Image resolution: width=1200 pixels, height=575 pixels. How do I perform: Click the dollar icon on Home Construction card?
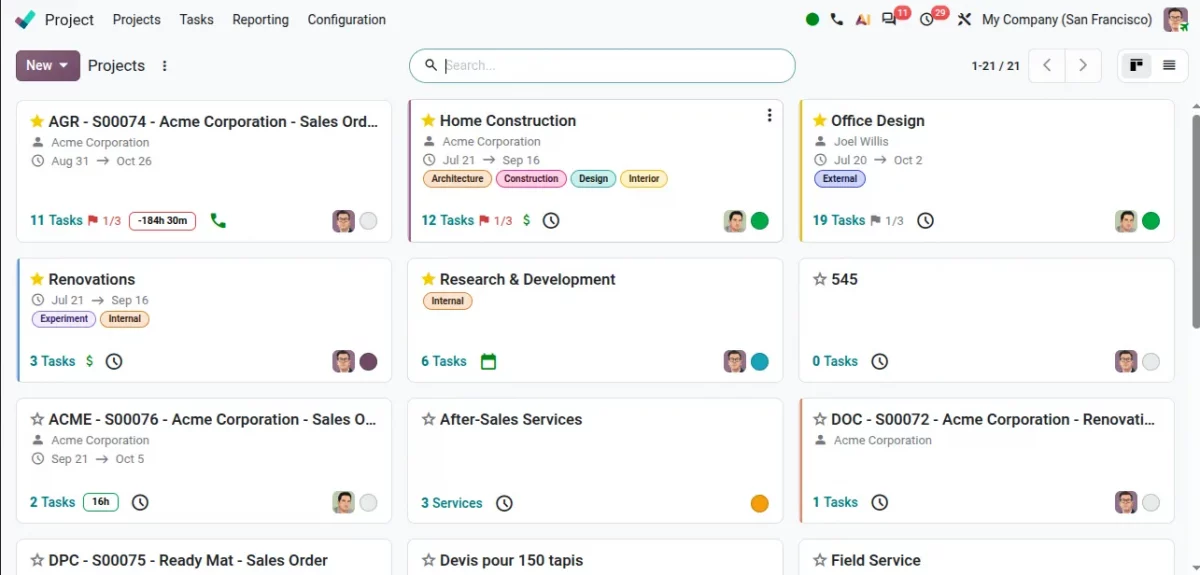tap(527, 220)
